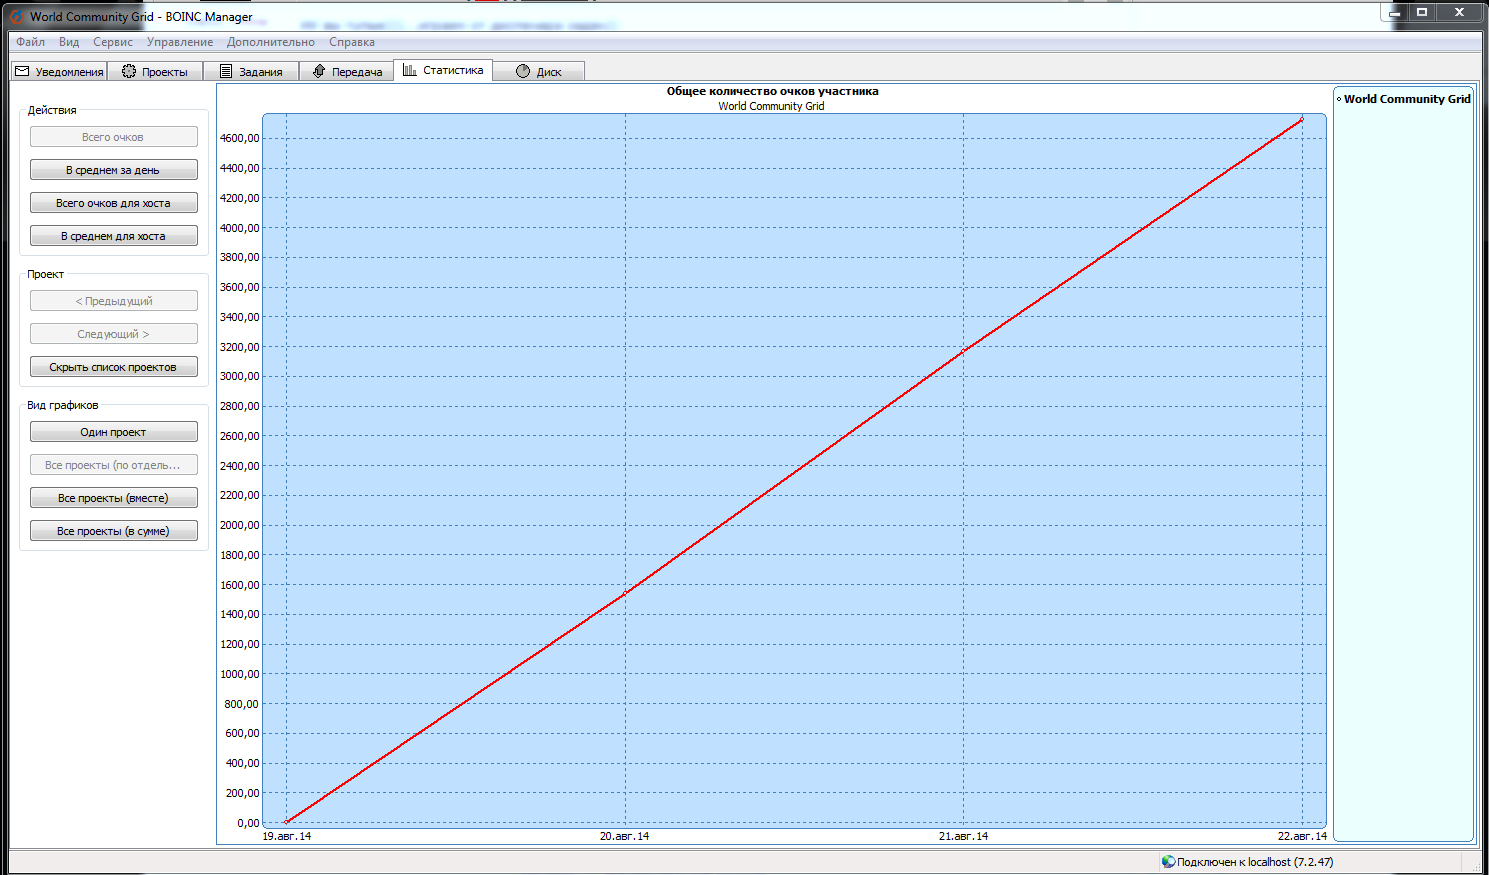Click the Вид графиков group label

coord(63,405)
